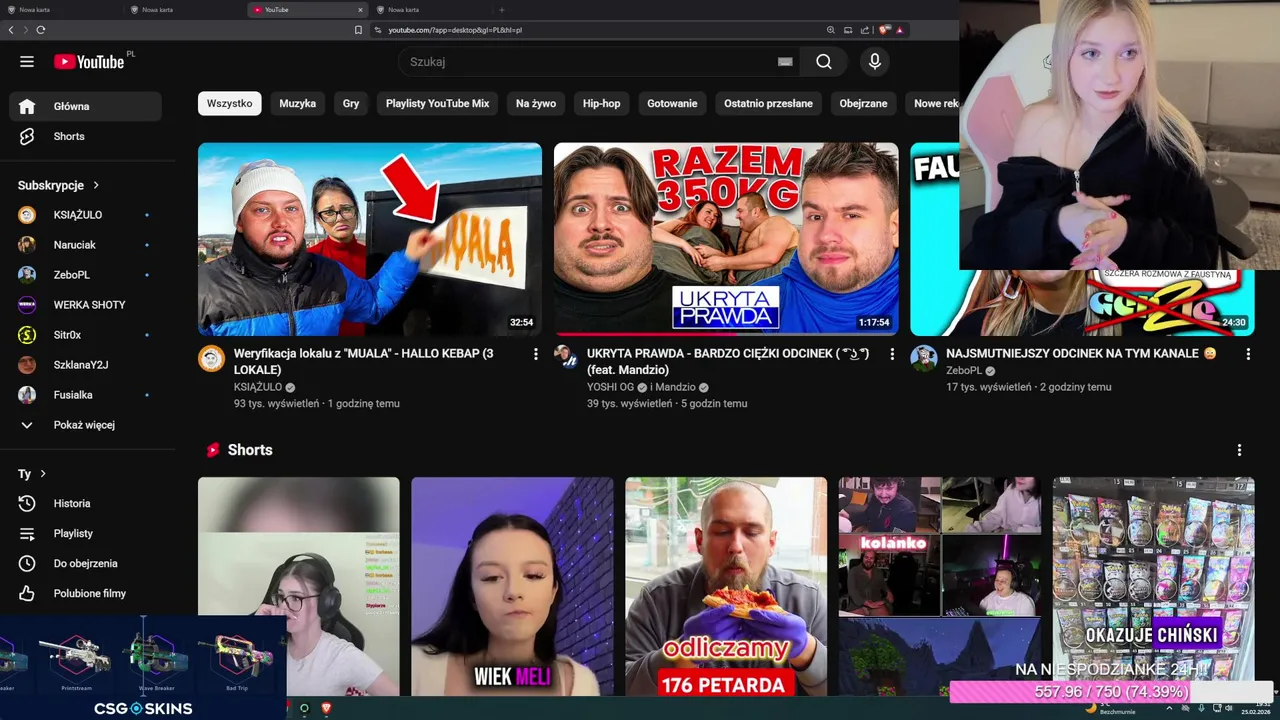Viewport: 1280px width, 720px height.
Task: Expand the Ty section arrow
Action: click(43, 474)
